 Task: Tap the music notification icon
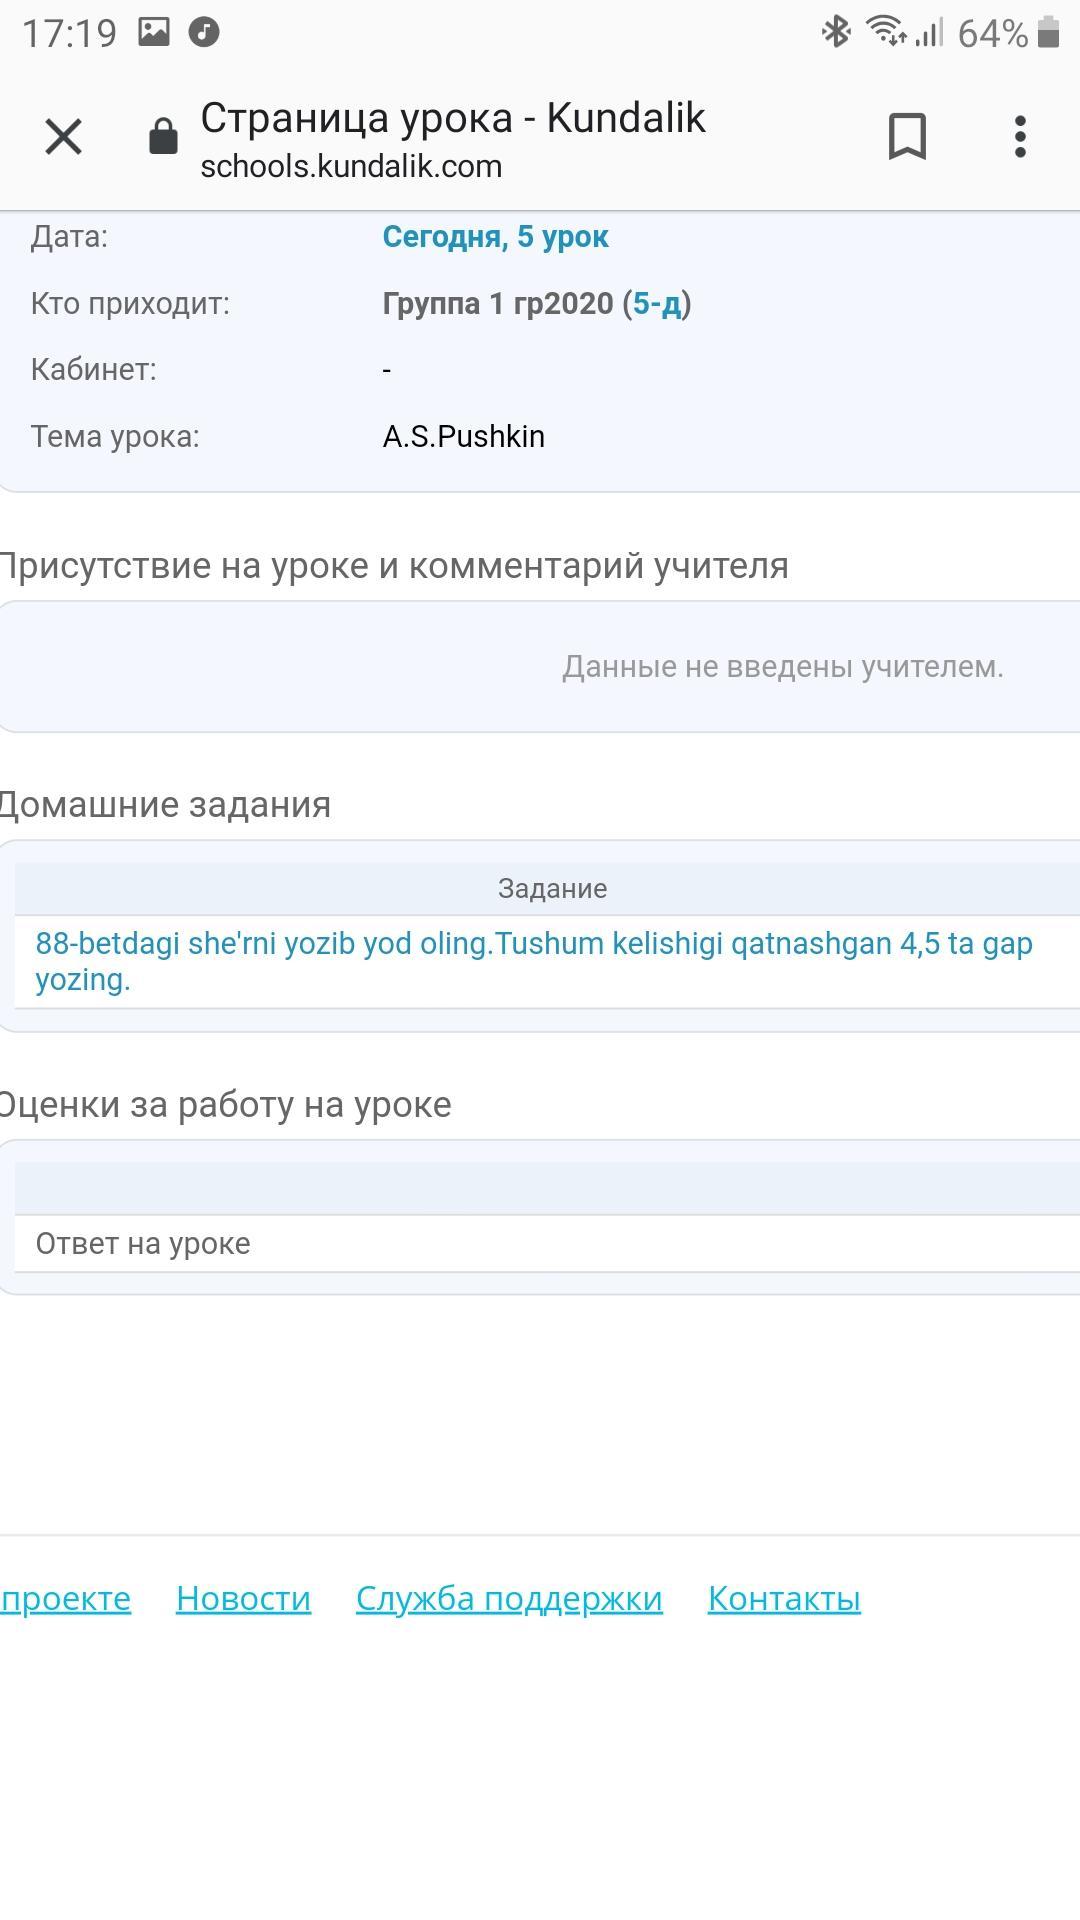tap(204, 32)
